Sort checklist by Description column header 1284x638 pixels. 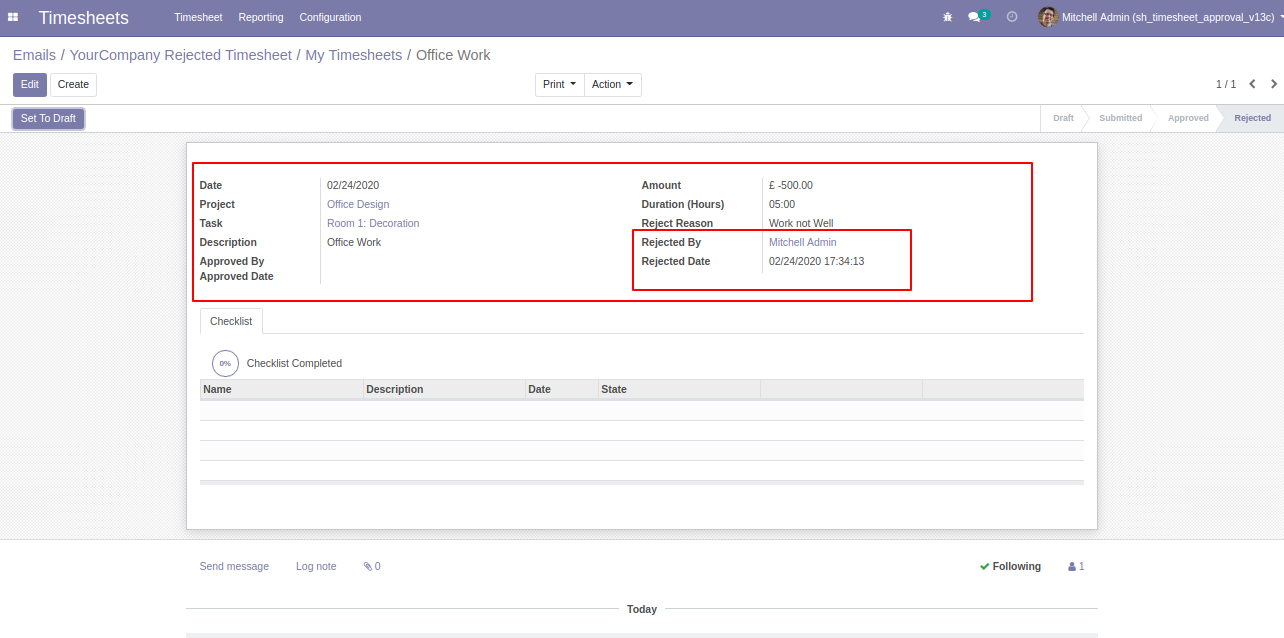[x=445, y=389]
